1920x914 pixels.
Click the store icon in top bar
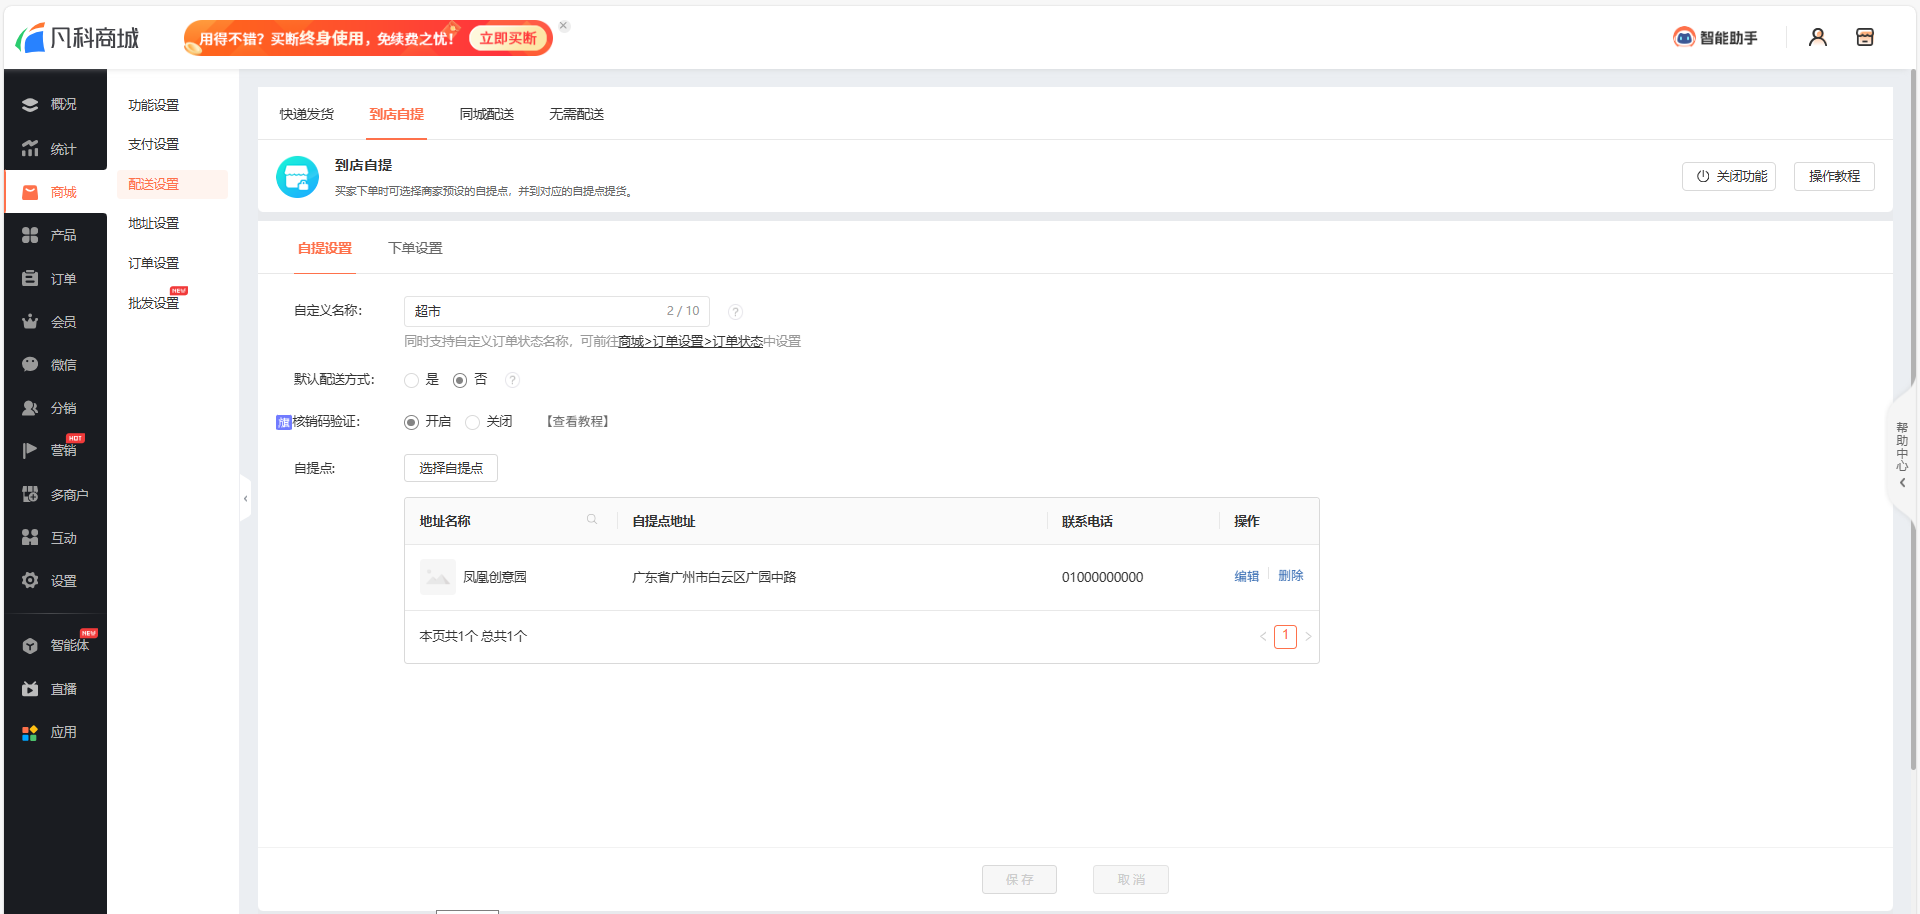tap(1864, 38)
